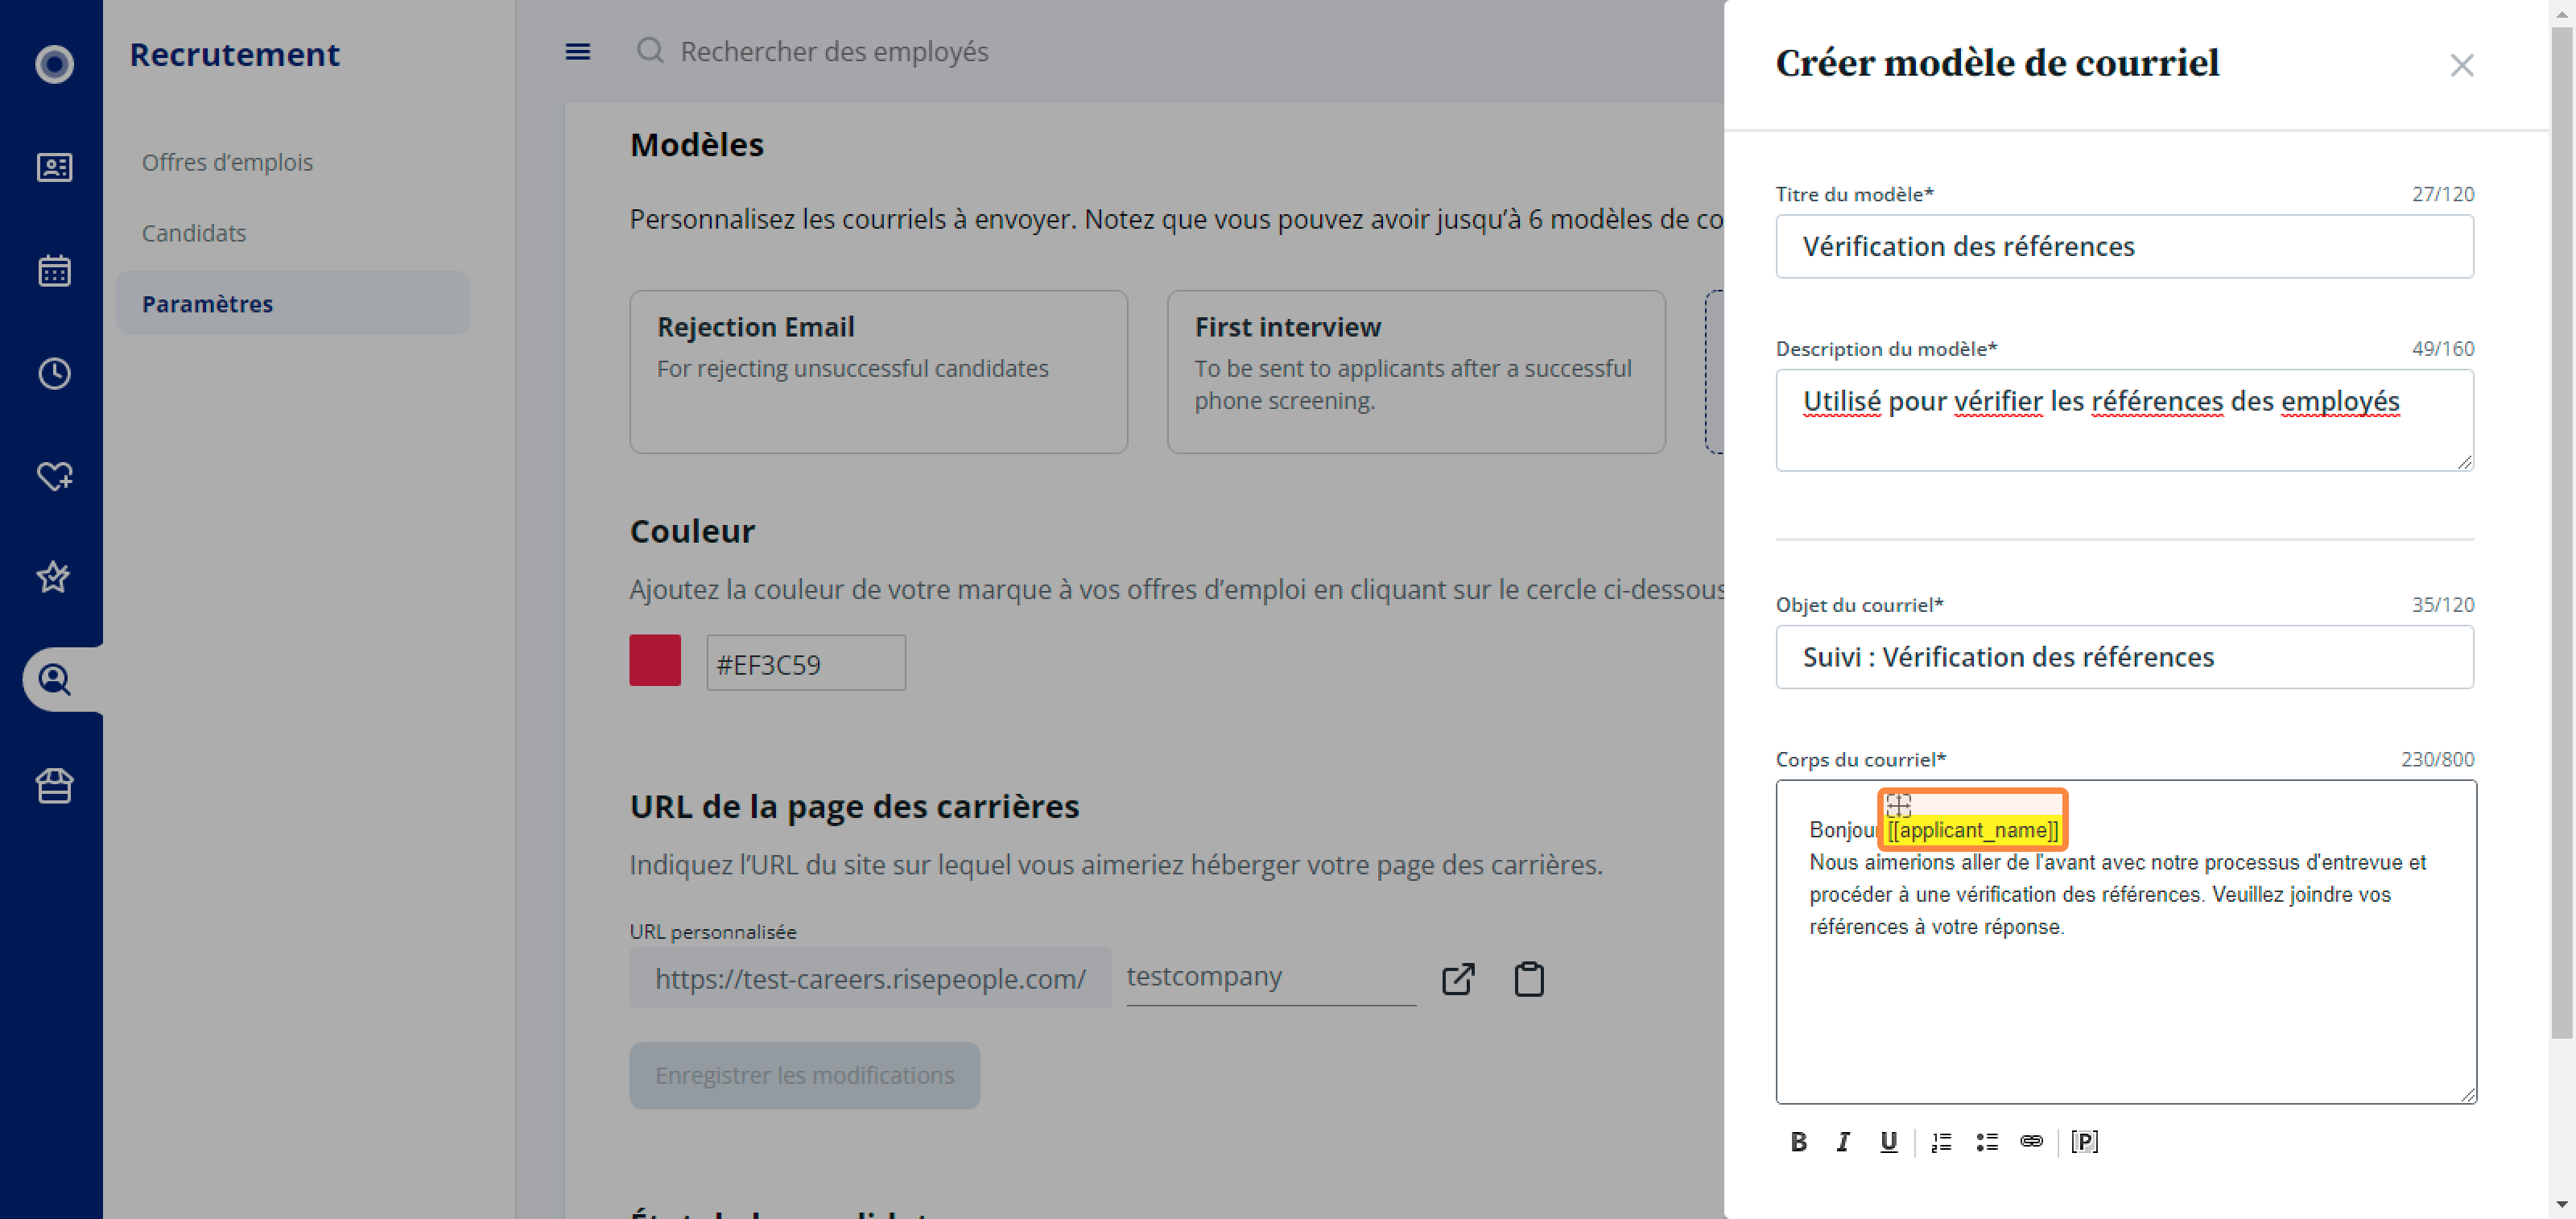Image resolution: width=2576 pixels, height=1219 pixels.
Task: Toggle the hamburger menu icon
Action: click(x=578, y=52)
